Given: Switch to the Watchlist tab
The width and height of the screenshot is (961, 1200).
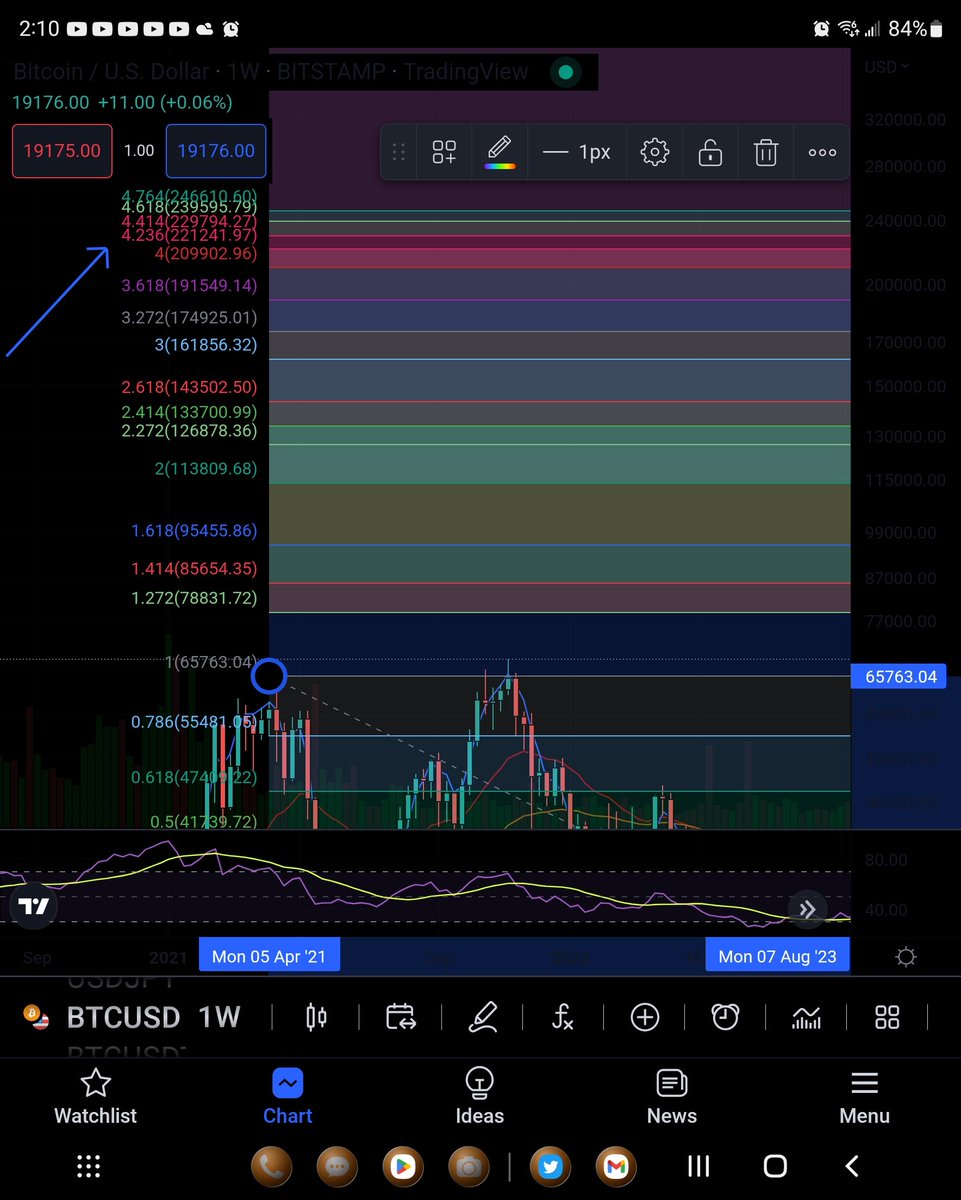Looking at the screenshot, I should coord(96,1097).
